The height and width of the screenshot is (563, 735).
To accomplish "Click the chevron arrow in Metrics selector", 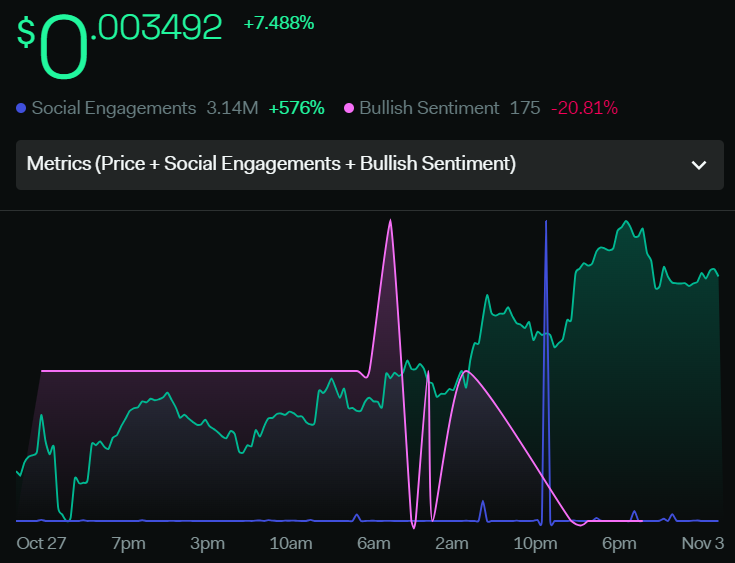I will pos(699,165).
